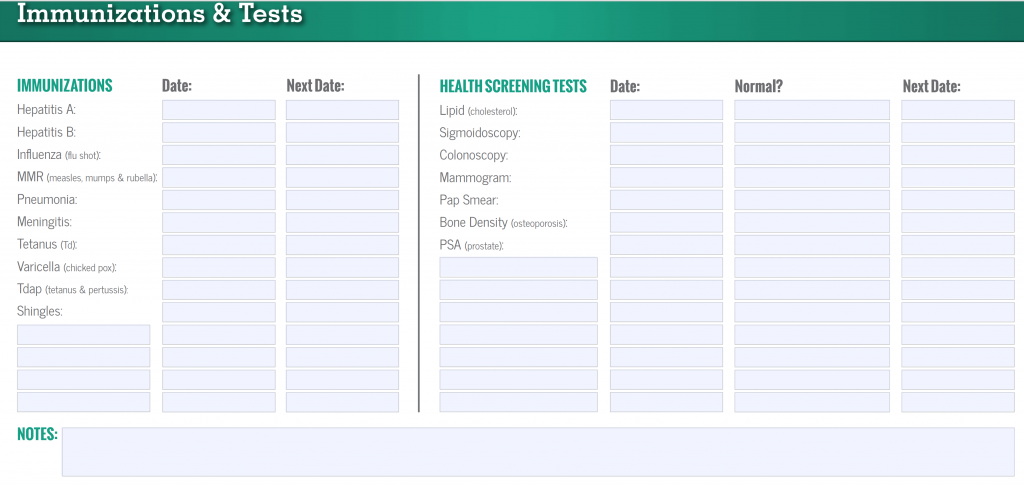Click the first blank immunization name field
This screenshot has height=486, width=1024.
coord(84,335)
